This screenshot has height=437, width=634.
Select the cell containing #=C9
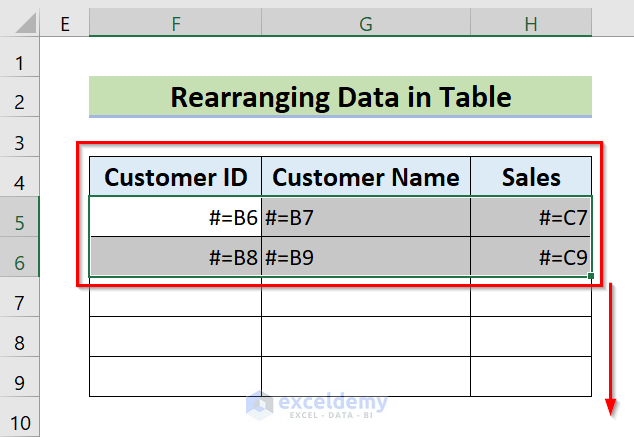[530, 258]
